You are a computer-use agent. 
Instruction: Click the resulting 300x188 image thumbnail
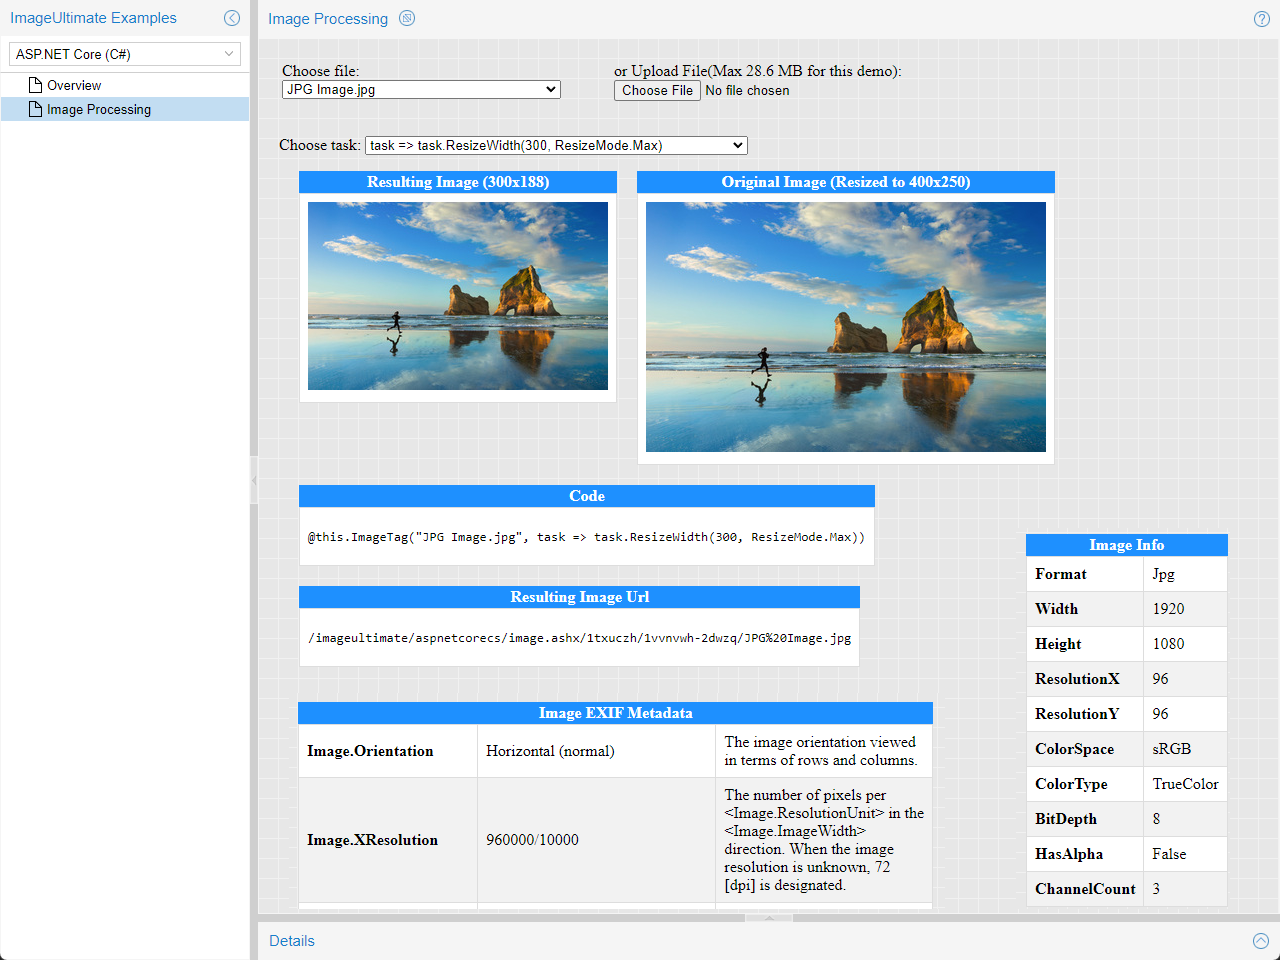coord(457,295)
